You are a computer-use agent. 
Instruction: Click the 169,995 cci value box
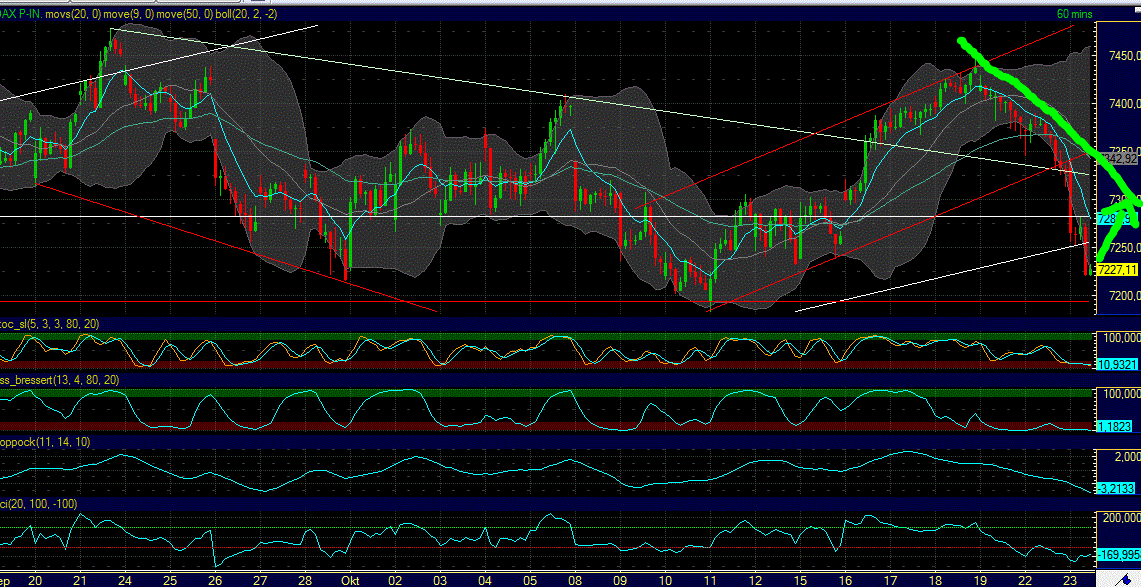(x=1117, y=552)
